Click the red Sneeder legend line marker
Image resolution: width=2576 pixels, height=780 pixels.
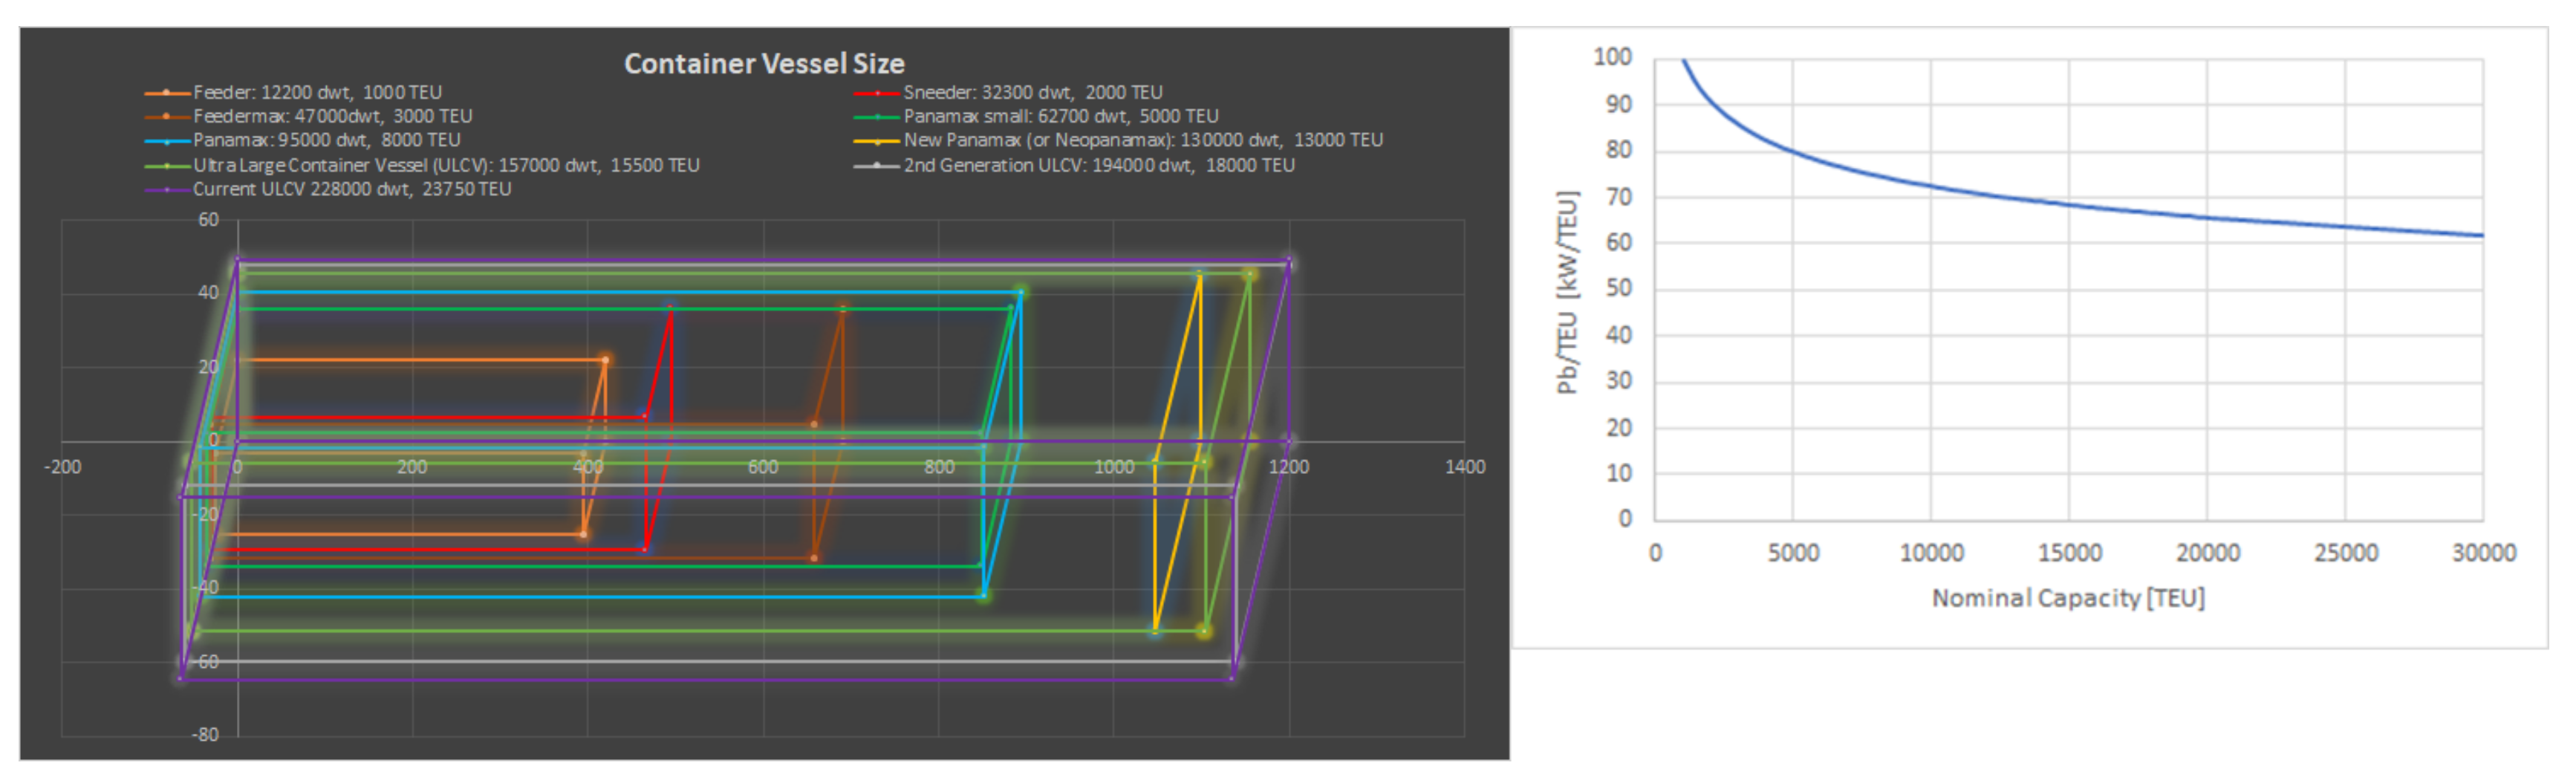876,93
